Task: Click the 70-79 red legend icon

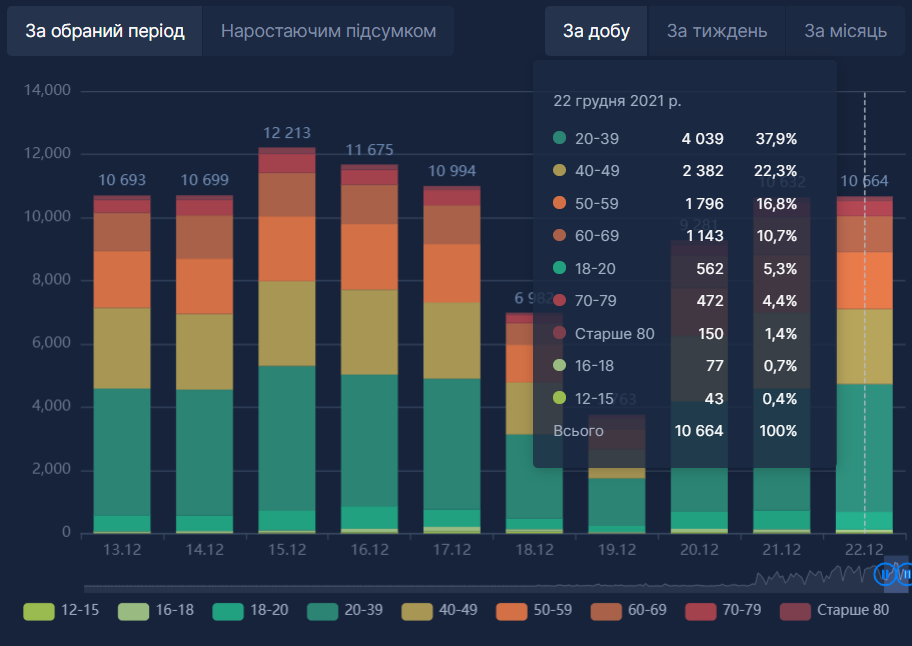Action: 702,610
